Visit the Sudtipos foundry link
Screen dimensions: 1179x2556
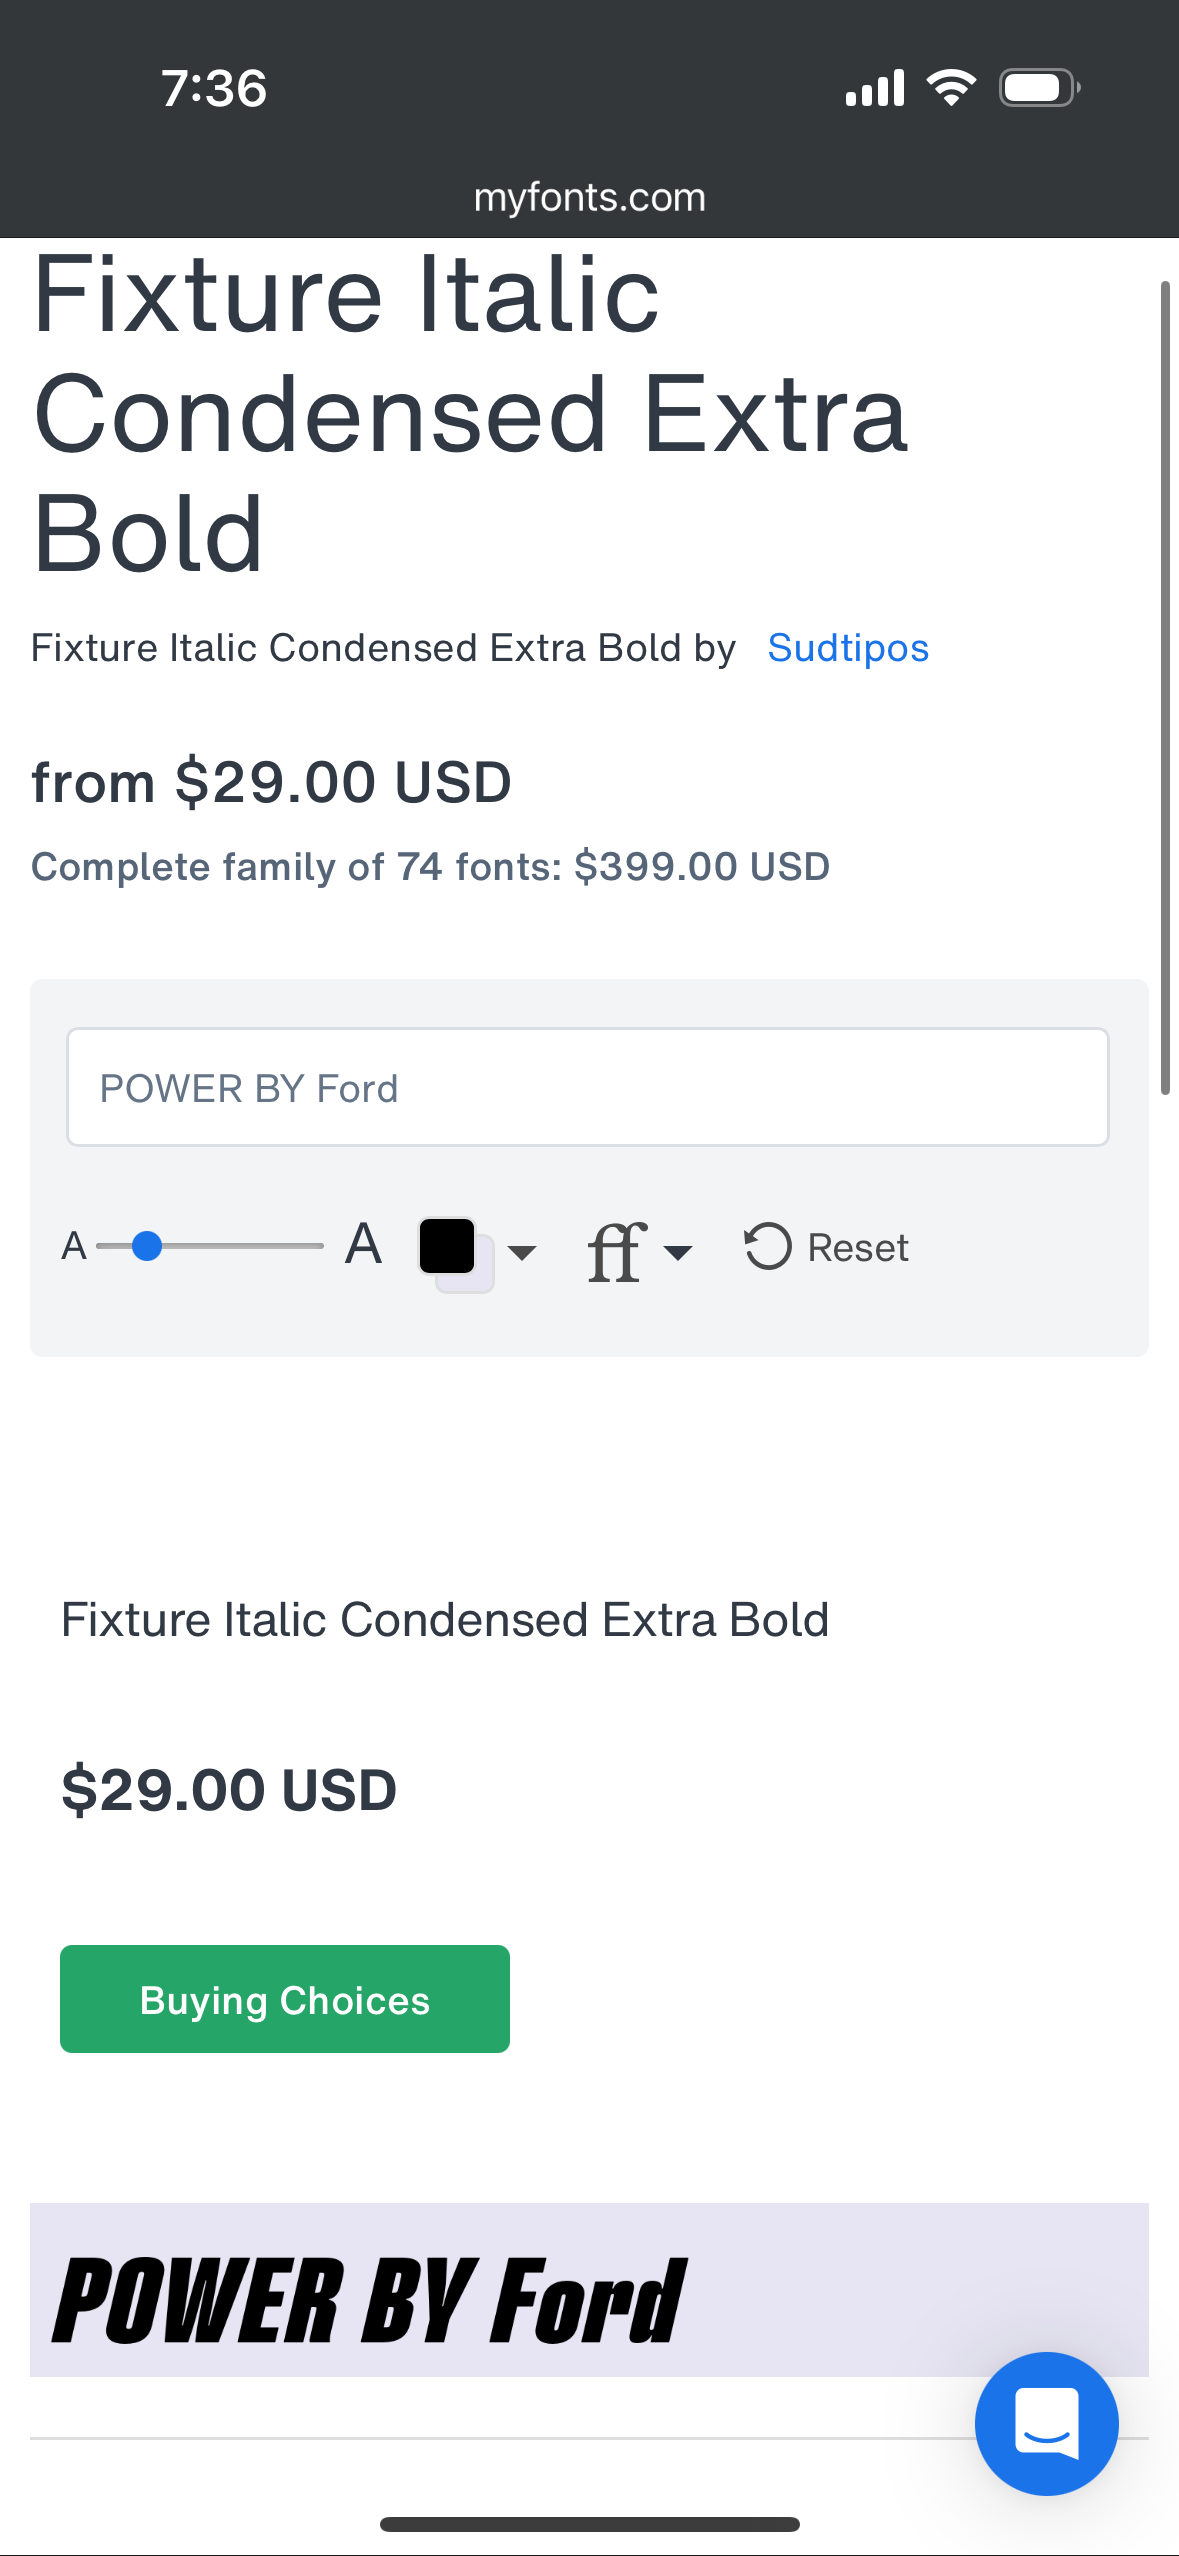tap(847, 648)
